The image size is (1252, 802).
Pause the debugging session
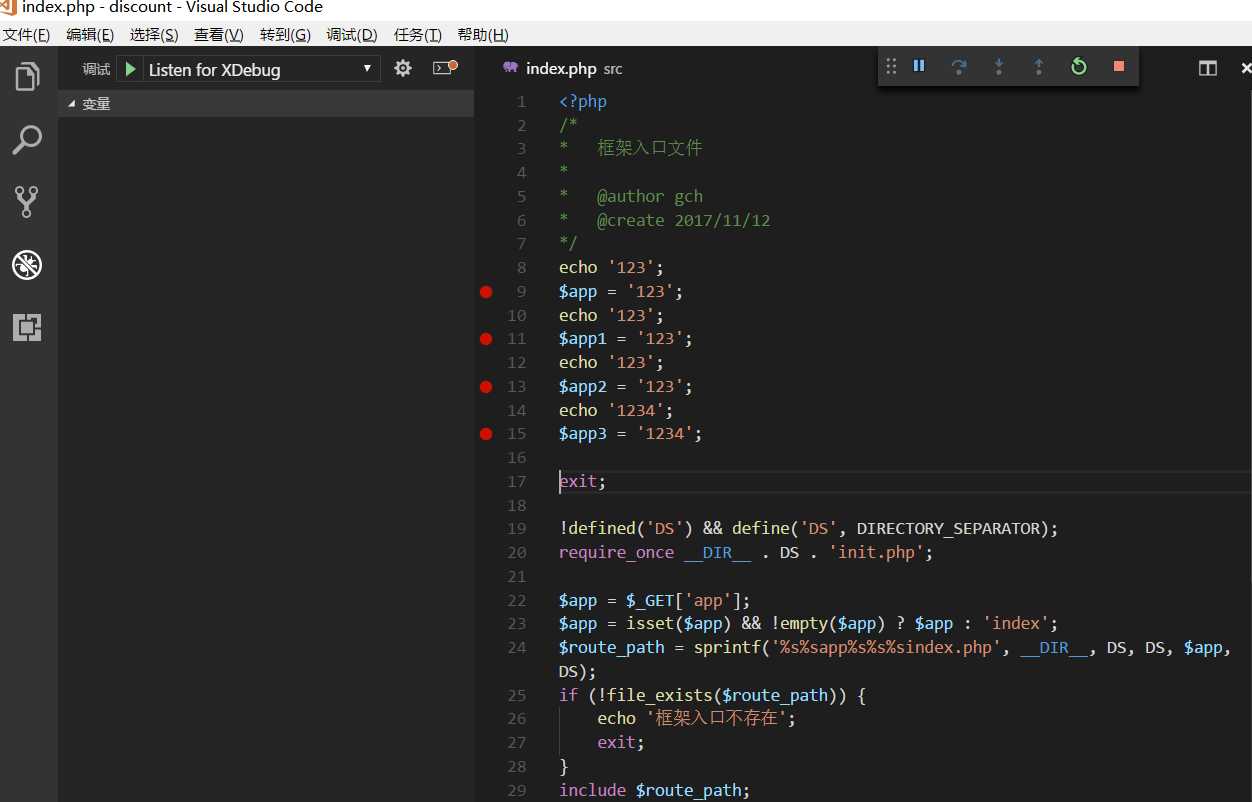(x=919, y=67)
